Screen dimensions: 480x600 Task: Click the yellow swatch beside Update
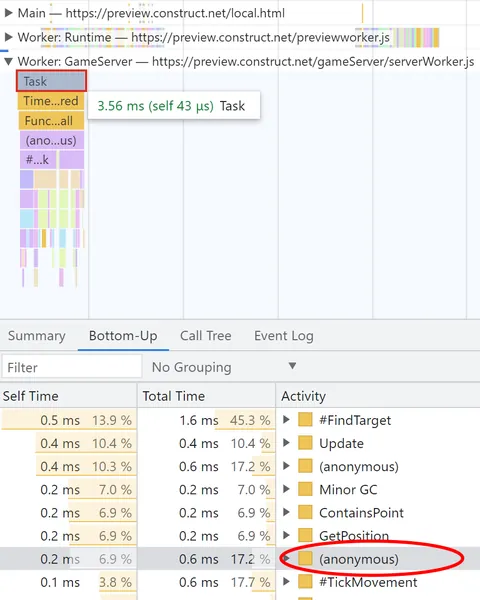(x=305, y=443)
